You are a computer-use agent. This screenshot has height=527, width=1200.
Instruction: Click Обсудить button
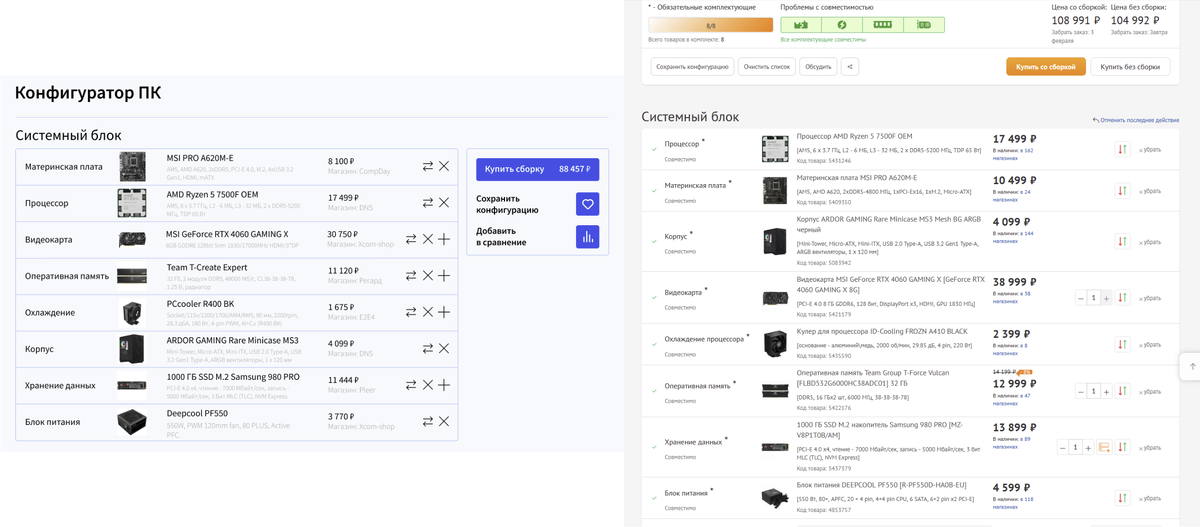point(819,67)
